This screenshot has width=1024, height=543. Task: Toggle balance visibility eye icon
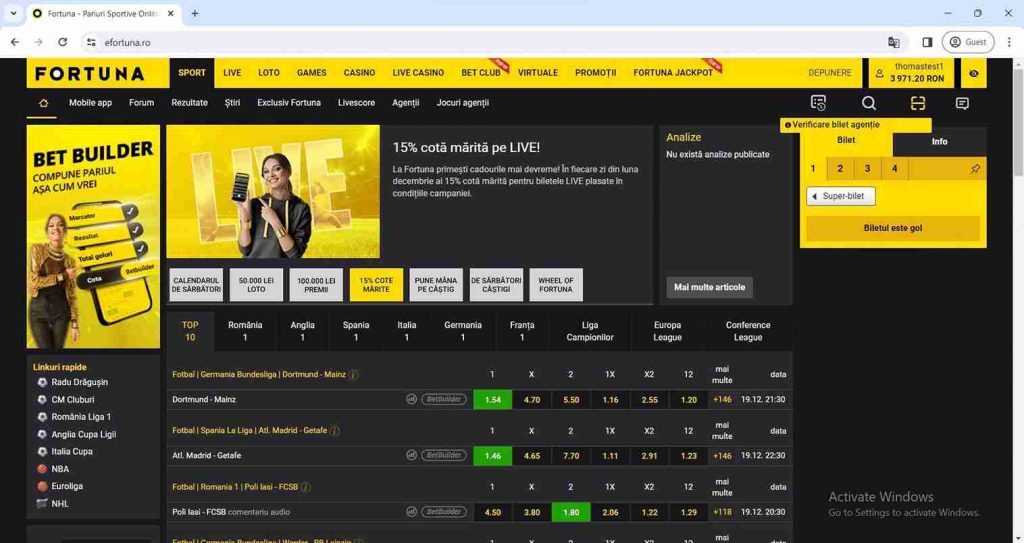tap(973, 73)
